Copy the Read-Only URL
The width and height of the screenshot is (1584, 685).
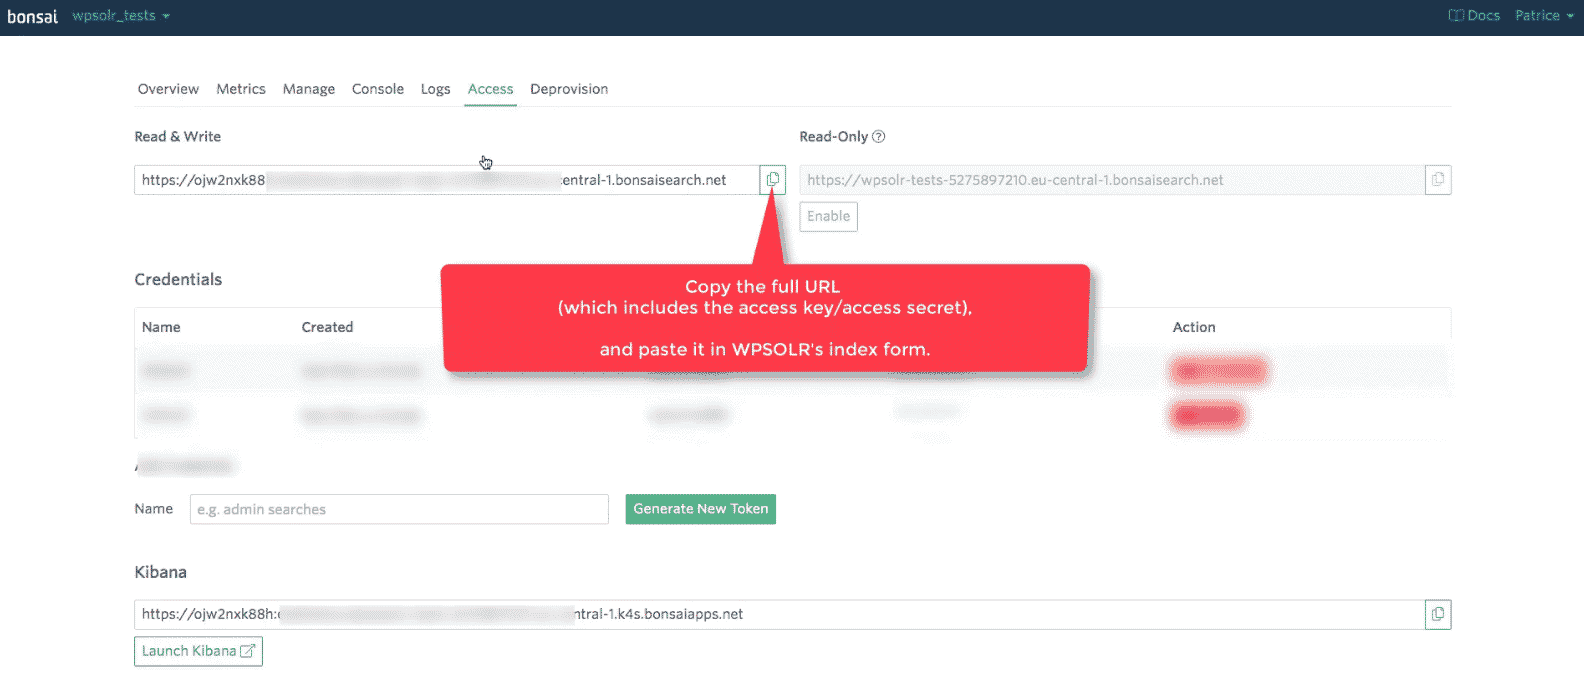click(x=1438, y=180)
